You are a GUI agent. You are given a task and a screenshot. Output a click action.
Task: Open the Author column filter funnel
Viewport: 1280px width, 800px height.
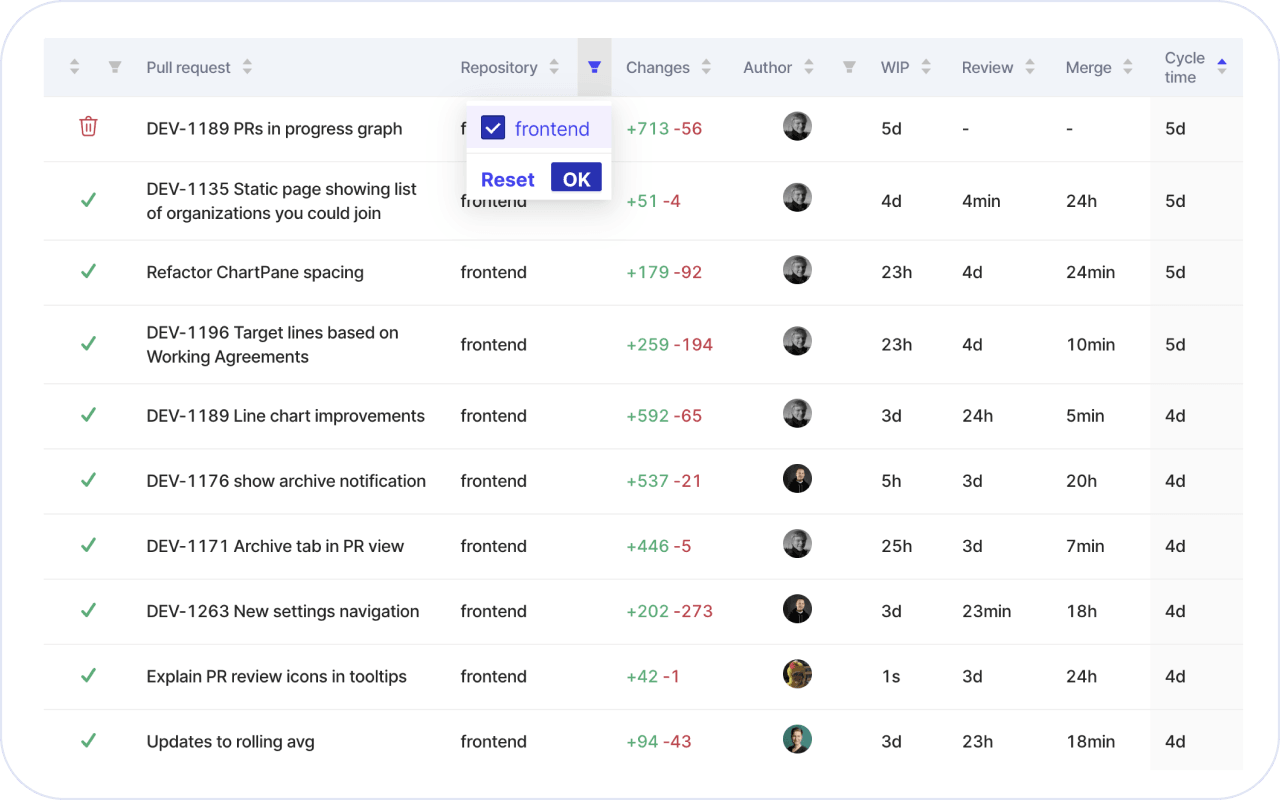click(x=849, y=67)
